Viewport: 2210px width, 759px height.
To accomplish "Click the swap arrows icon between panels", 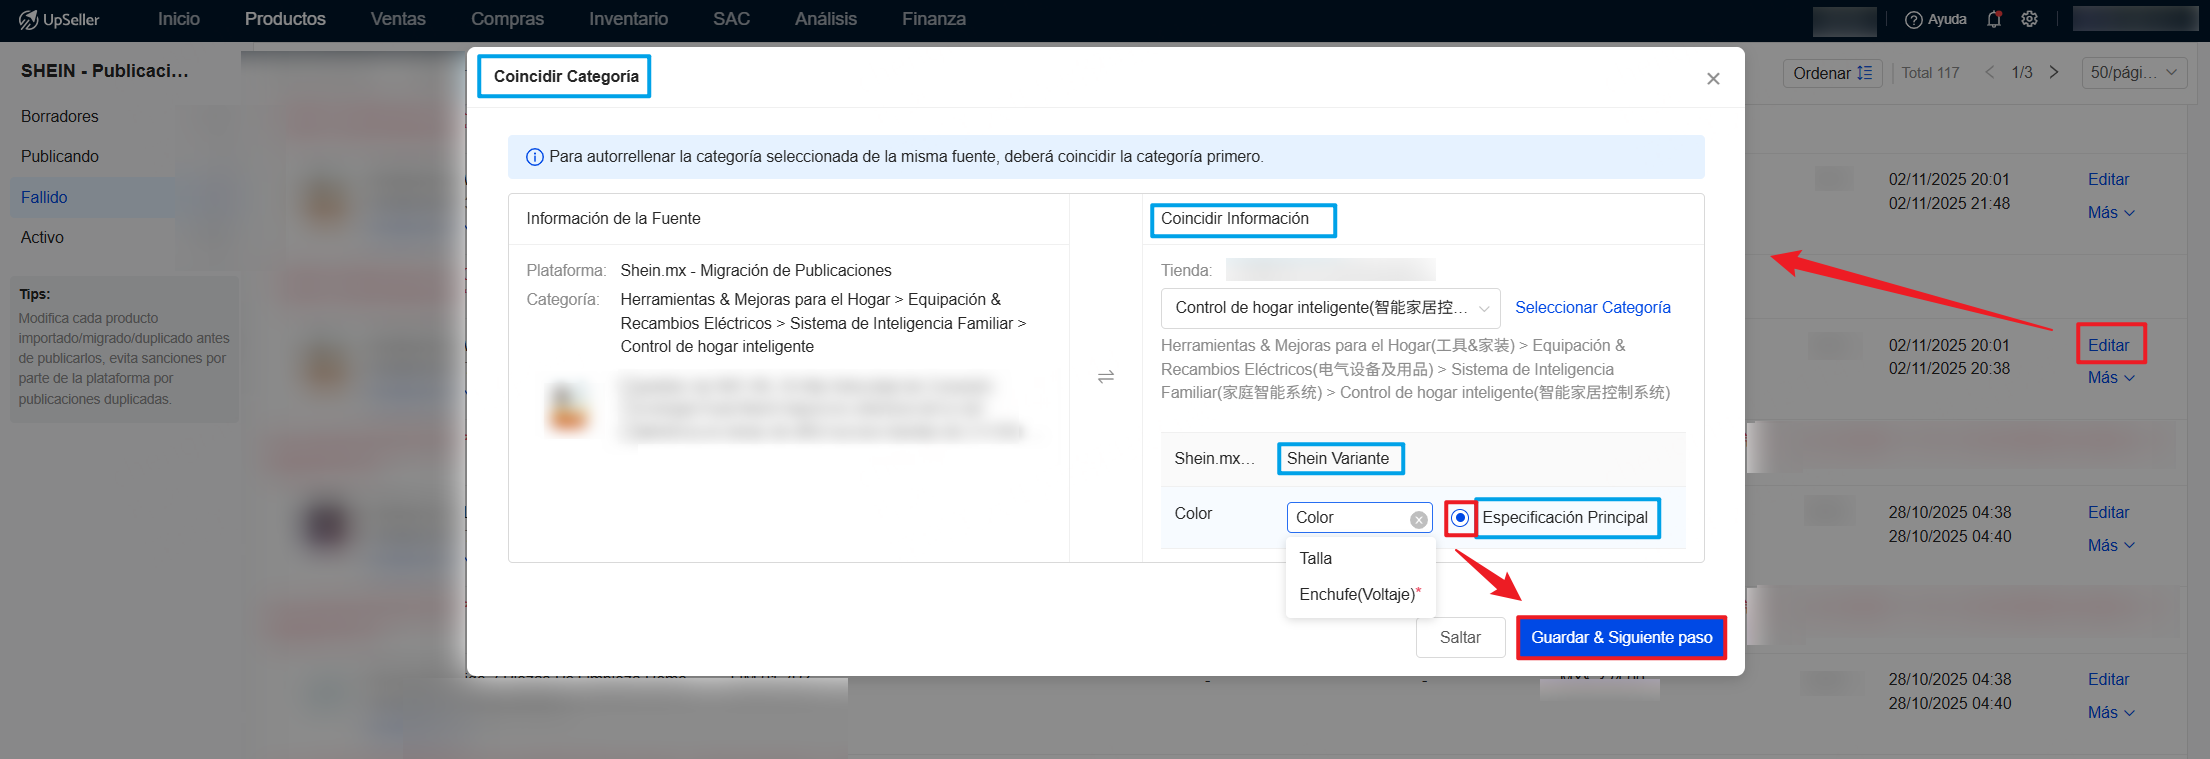I will [x=1106, y=377].
